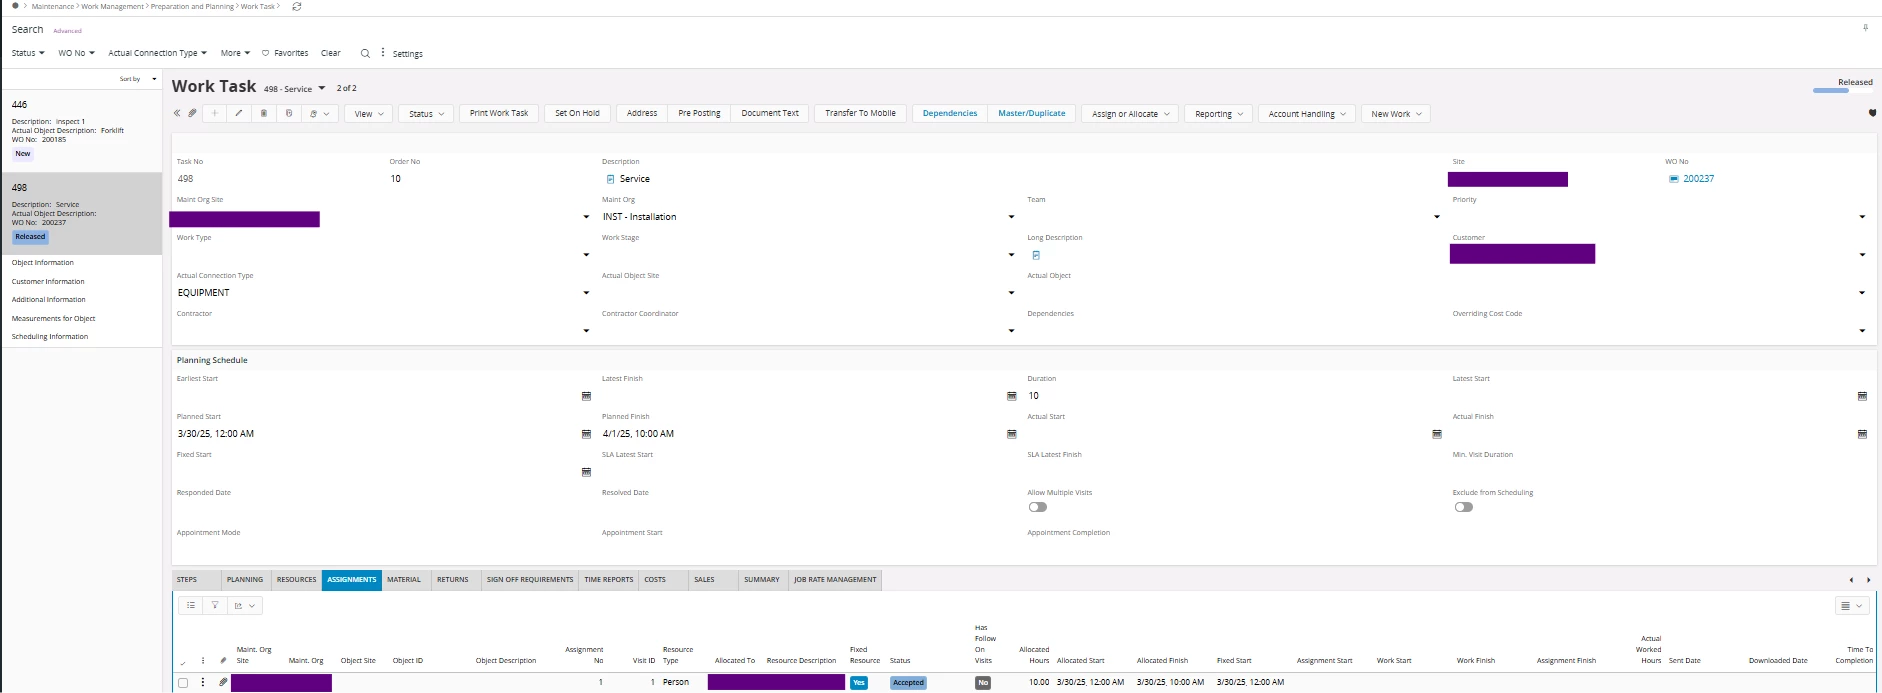Open calendar for Fixed Start
Viewport: 1882px width, 693px height.
tap(586, 472)
